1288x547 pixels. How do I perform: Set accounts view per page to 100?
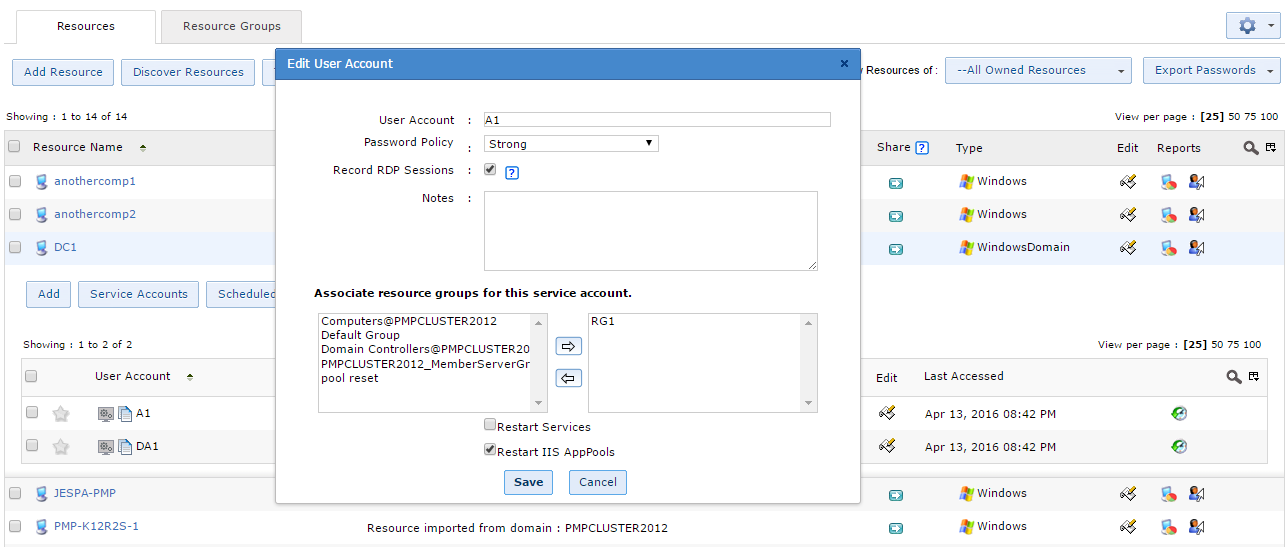[x=1252, y=345]
